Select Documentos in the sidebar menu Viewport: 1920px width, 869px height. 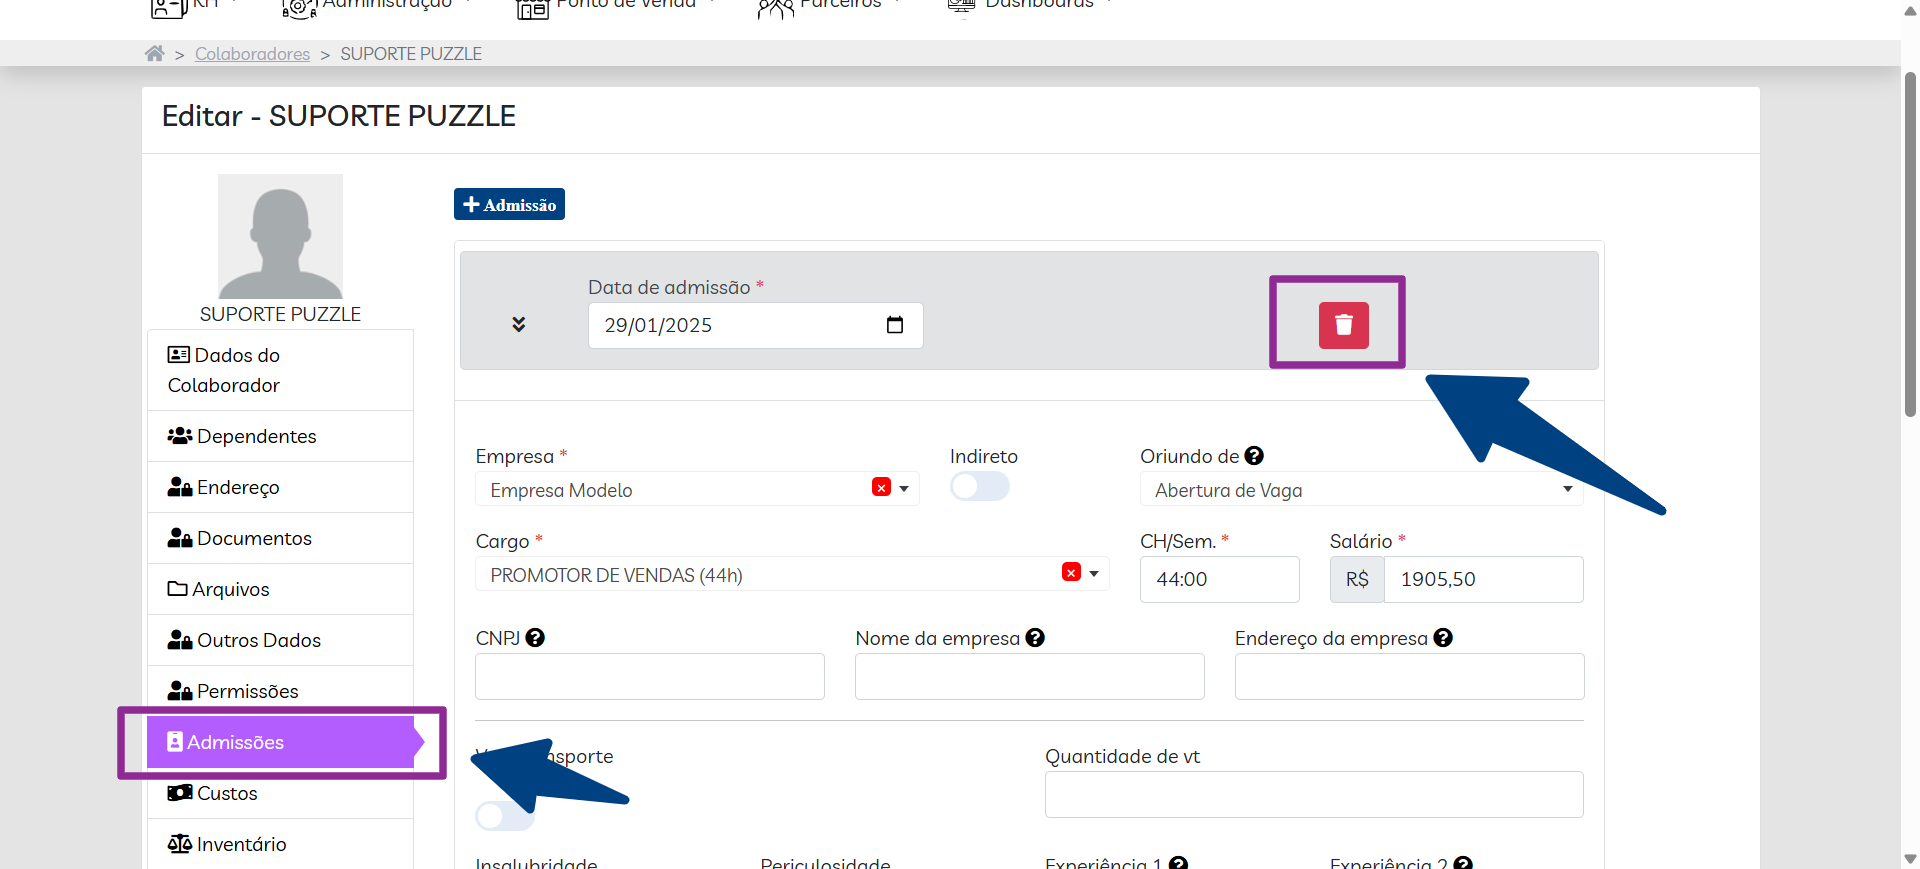coord(254,538)
